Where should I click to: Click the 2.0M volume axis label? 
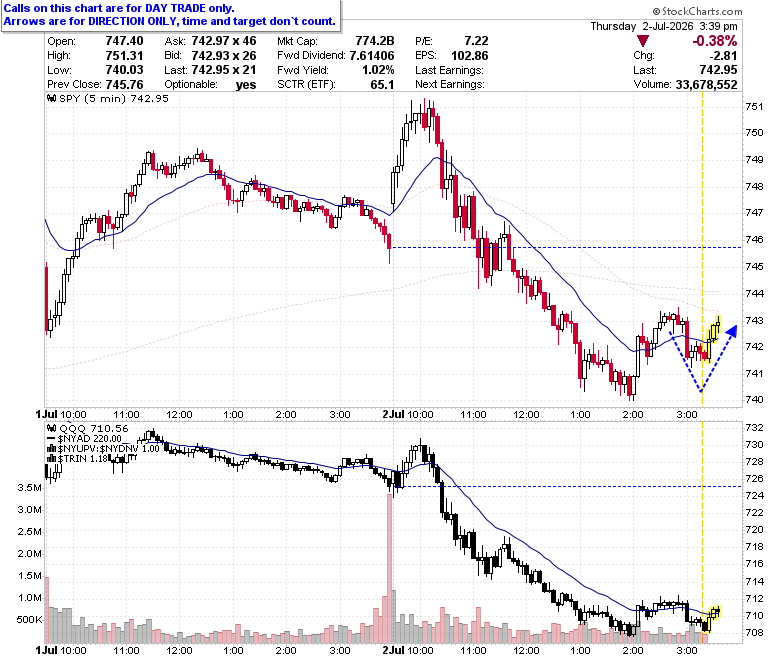[x=29, y=554]
